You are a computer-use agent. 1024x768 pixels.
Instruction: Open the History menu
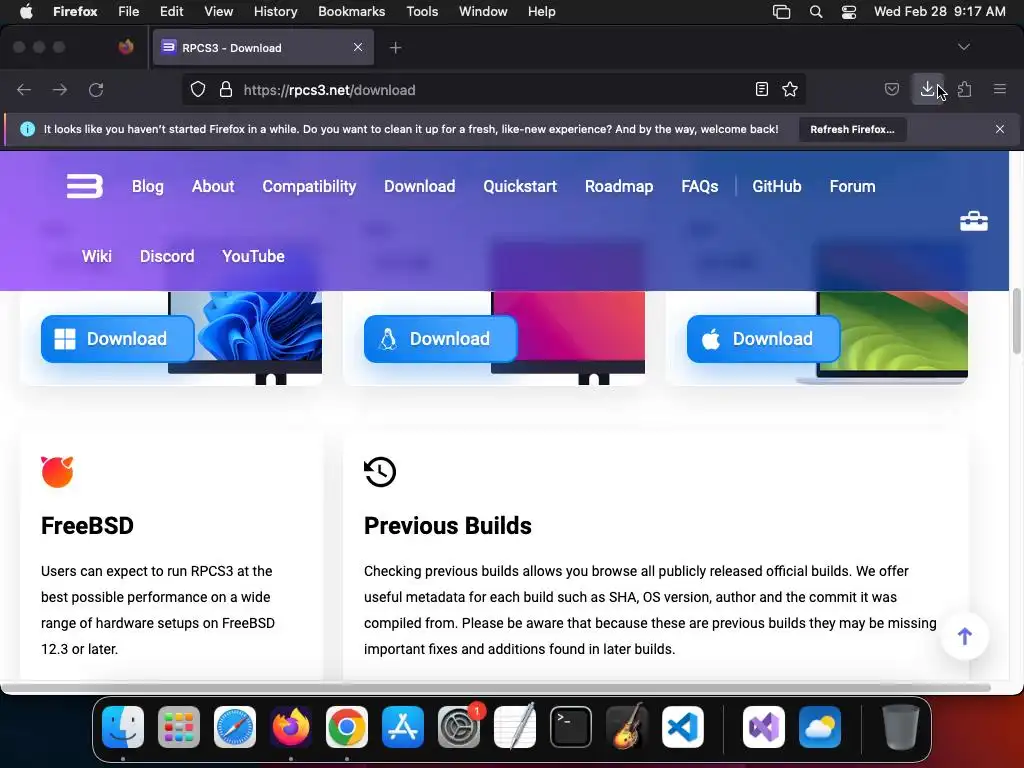coord(275,12)
